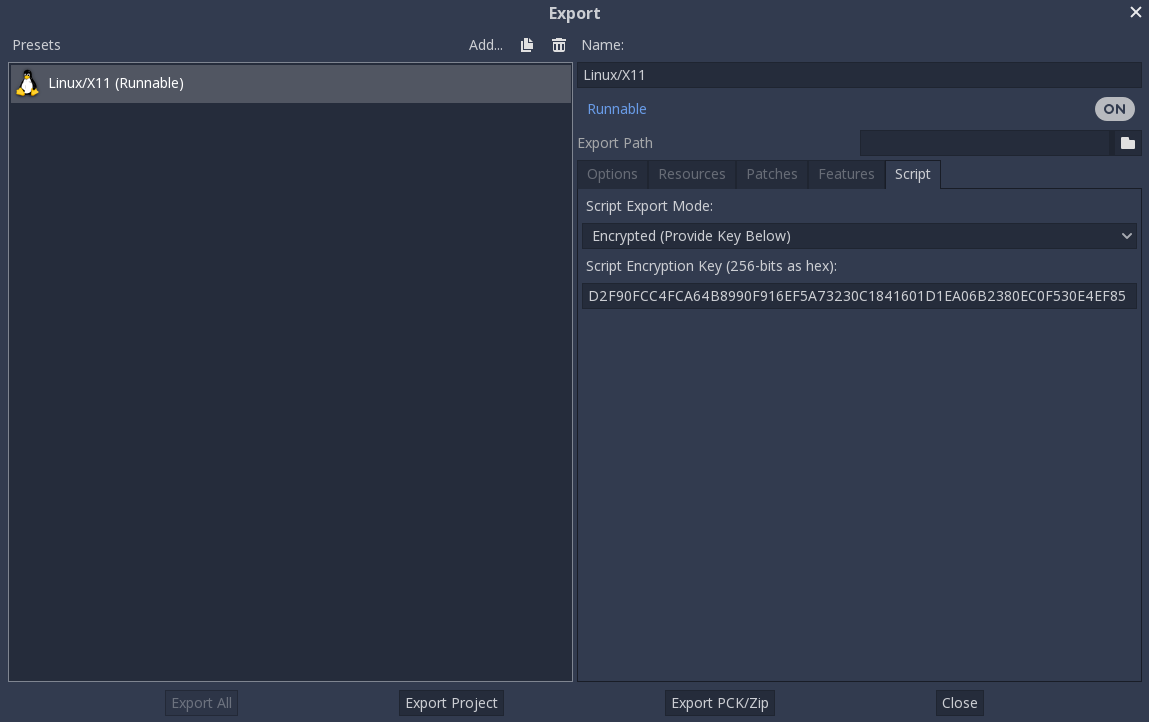Toggle Runnable off

point(1114,109)
